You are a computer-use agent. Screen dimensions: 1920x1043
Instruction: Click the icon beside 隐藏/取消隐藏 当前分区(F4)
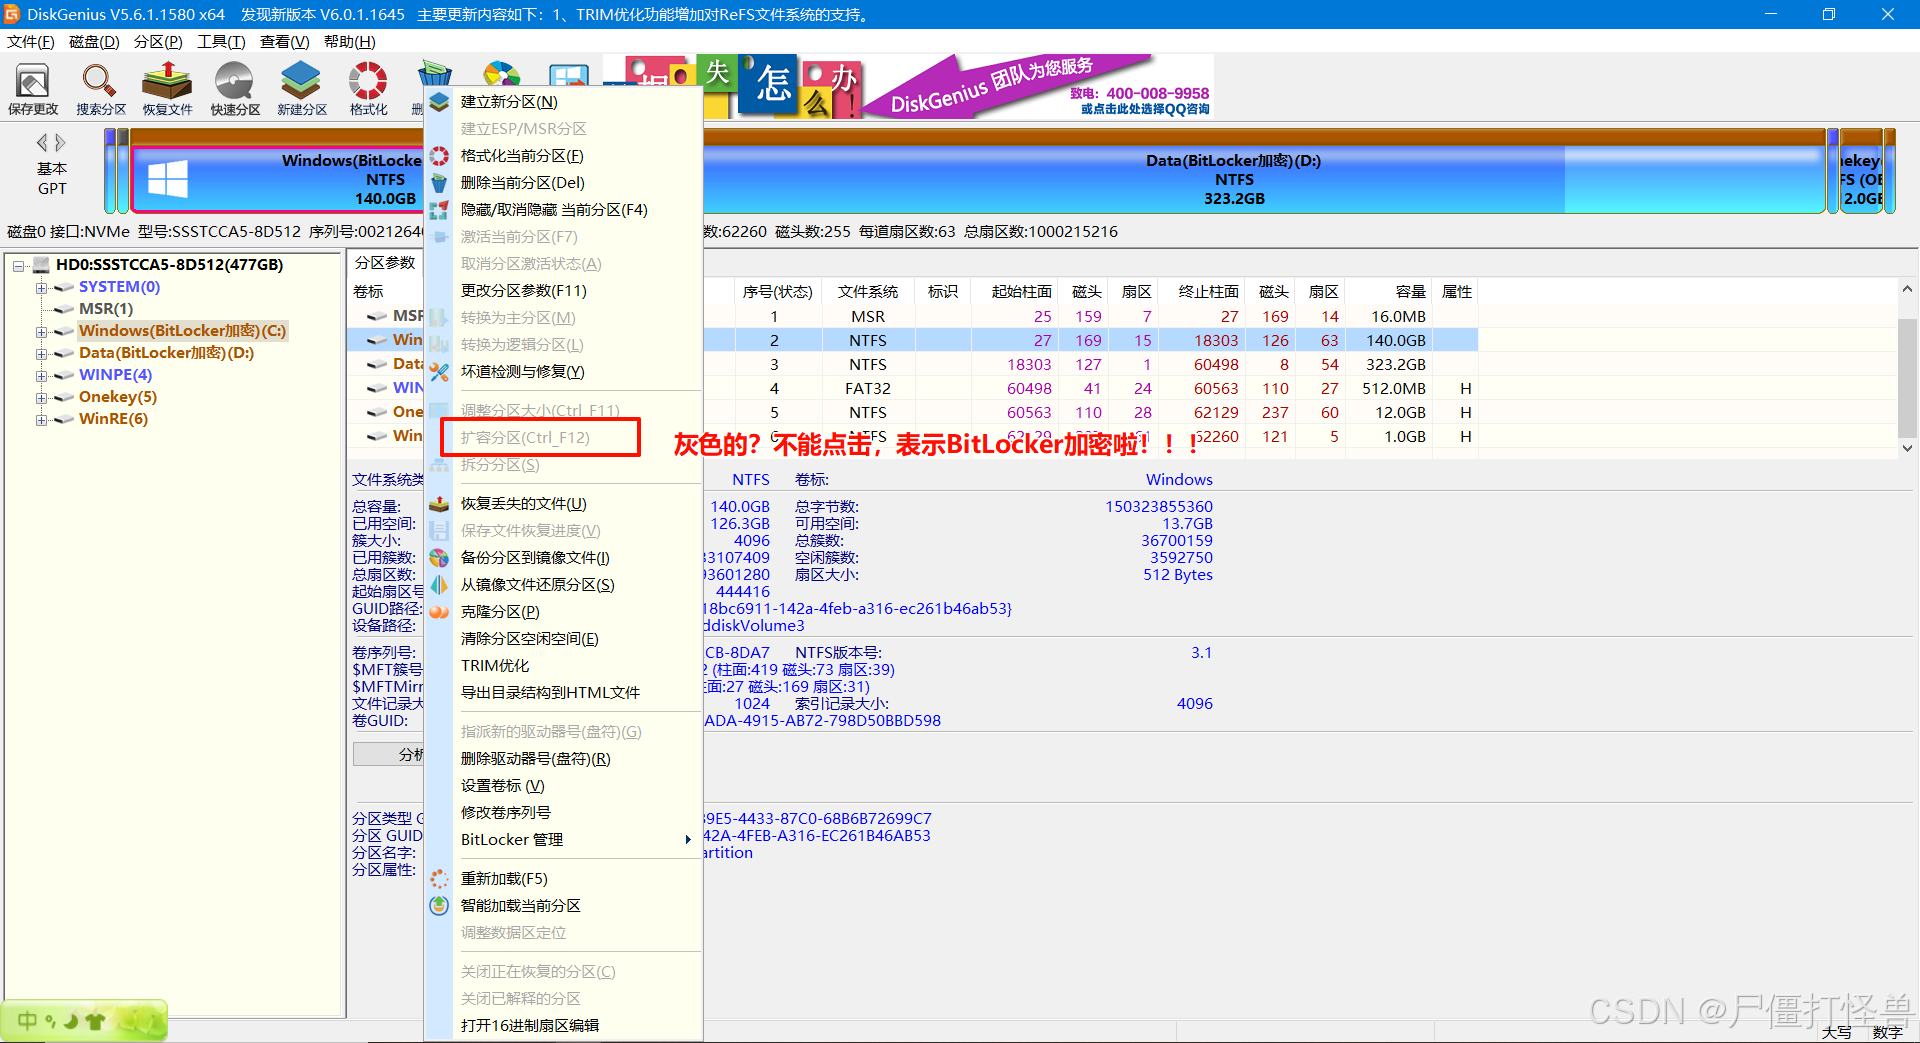click(439, 210)
